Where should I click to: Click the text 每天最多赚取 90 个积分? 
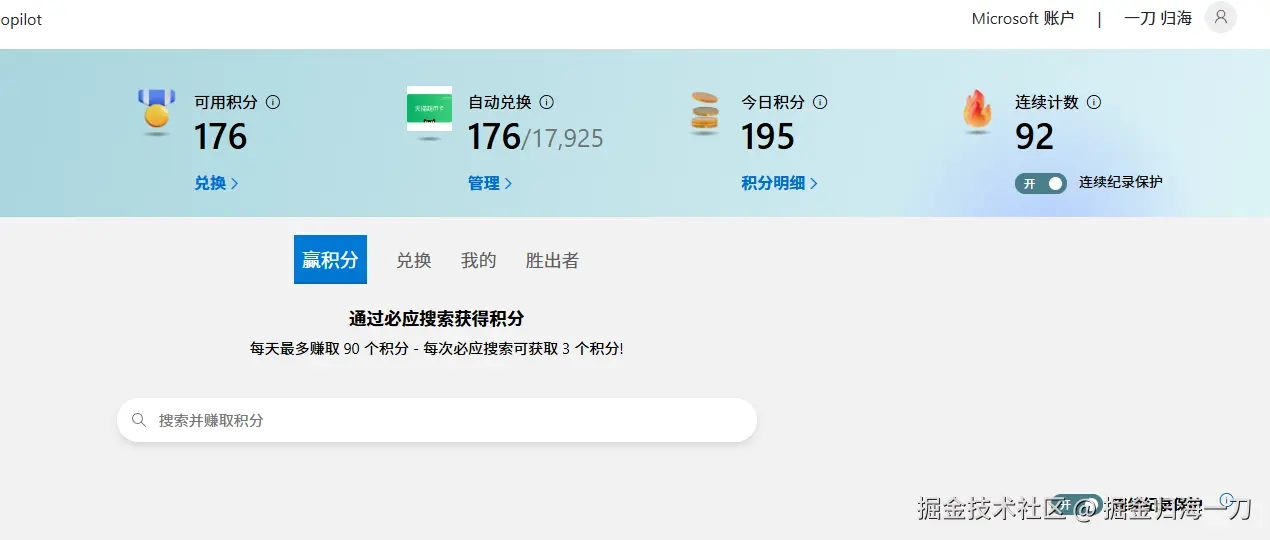click(330, 349)
